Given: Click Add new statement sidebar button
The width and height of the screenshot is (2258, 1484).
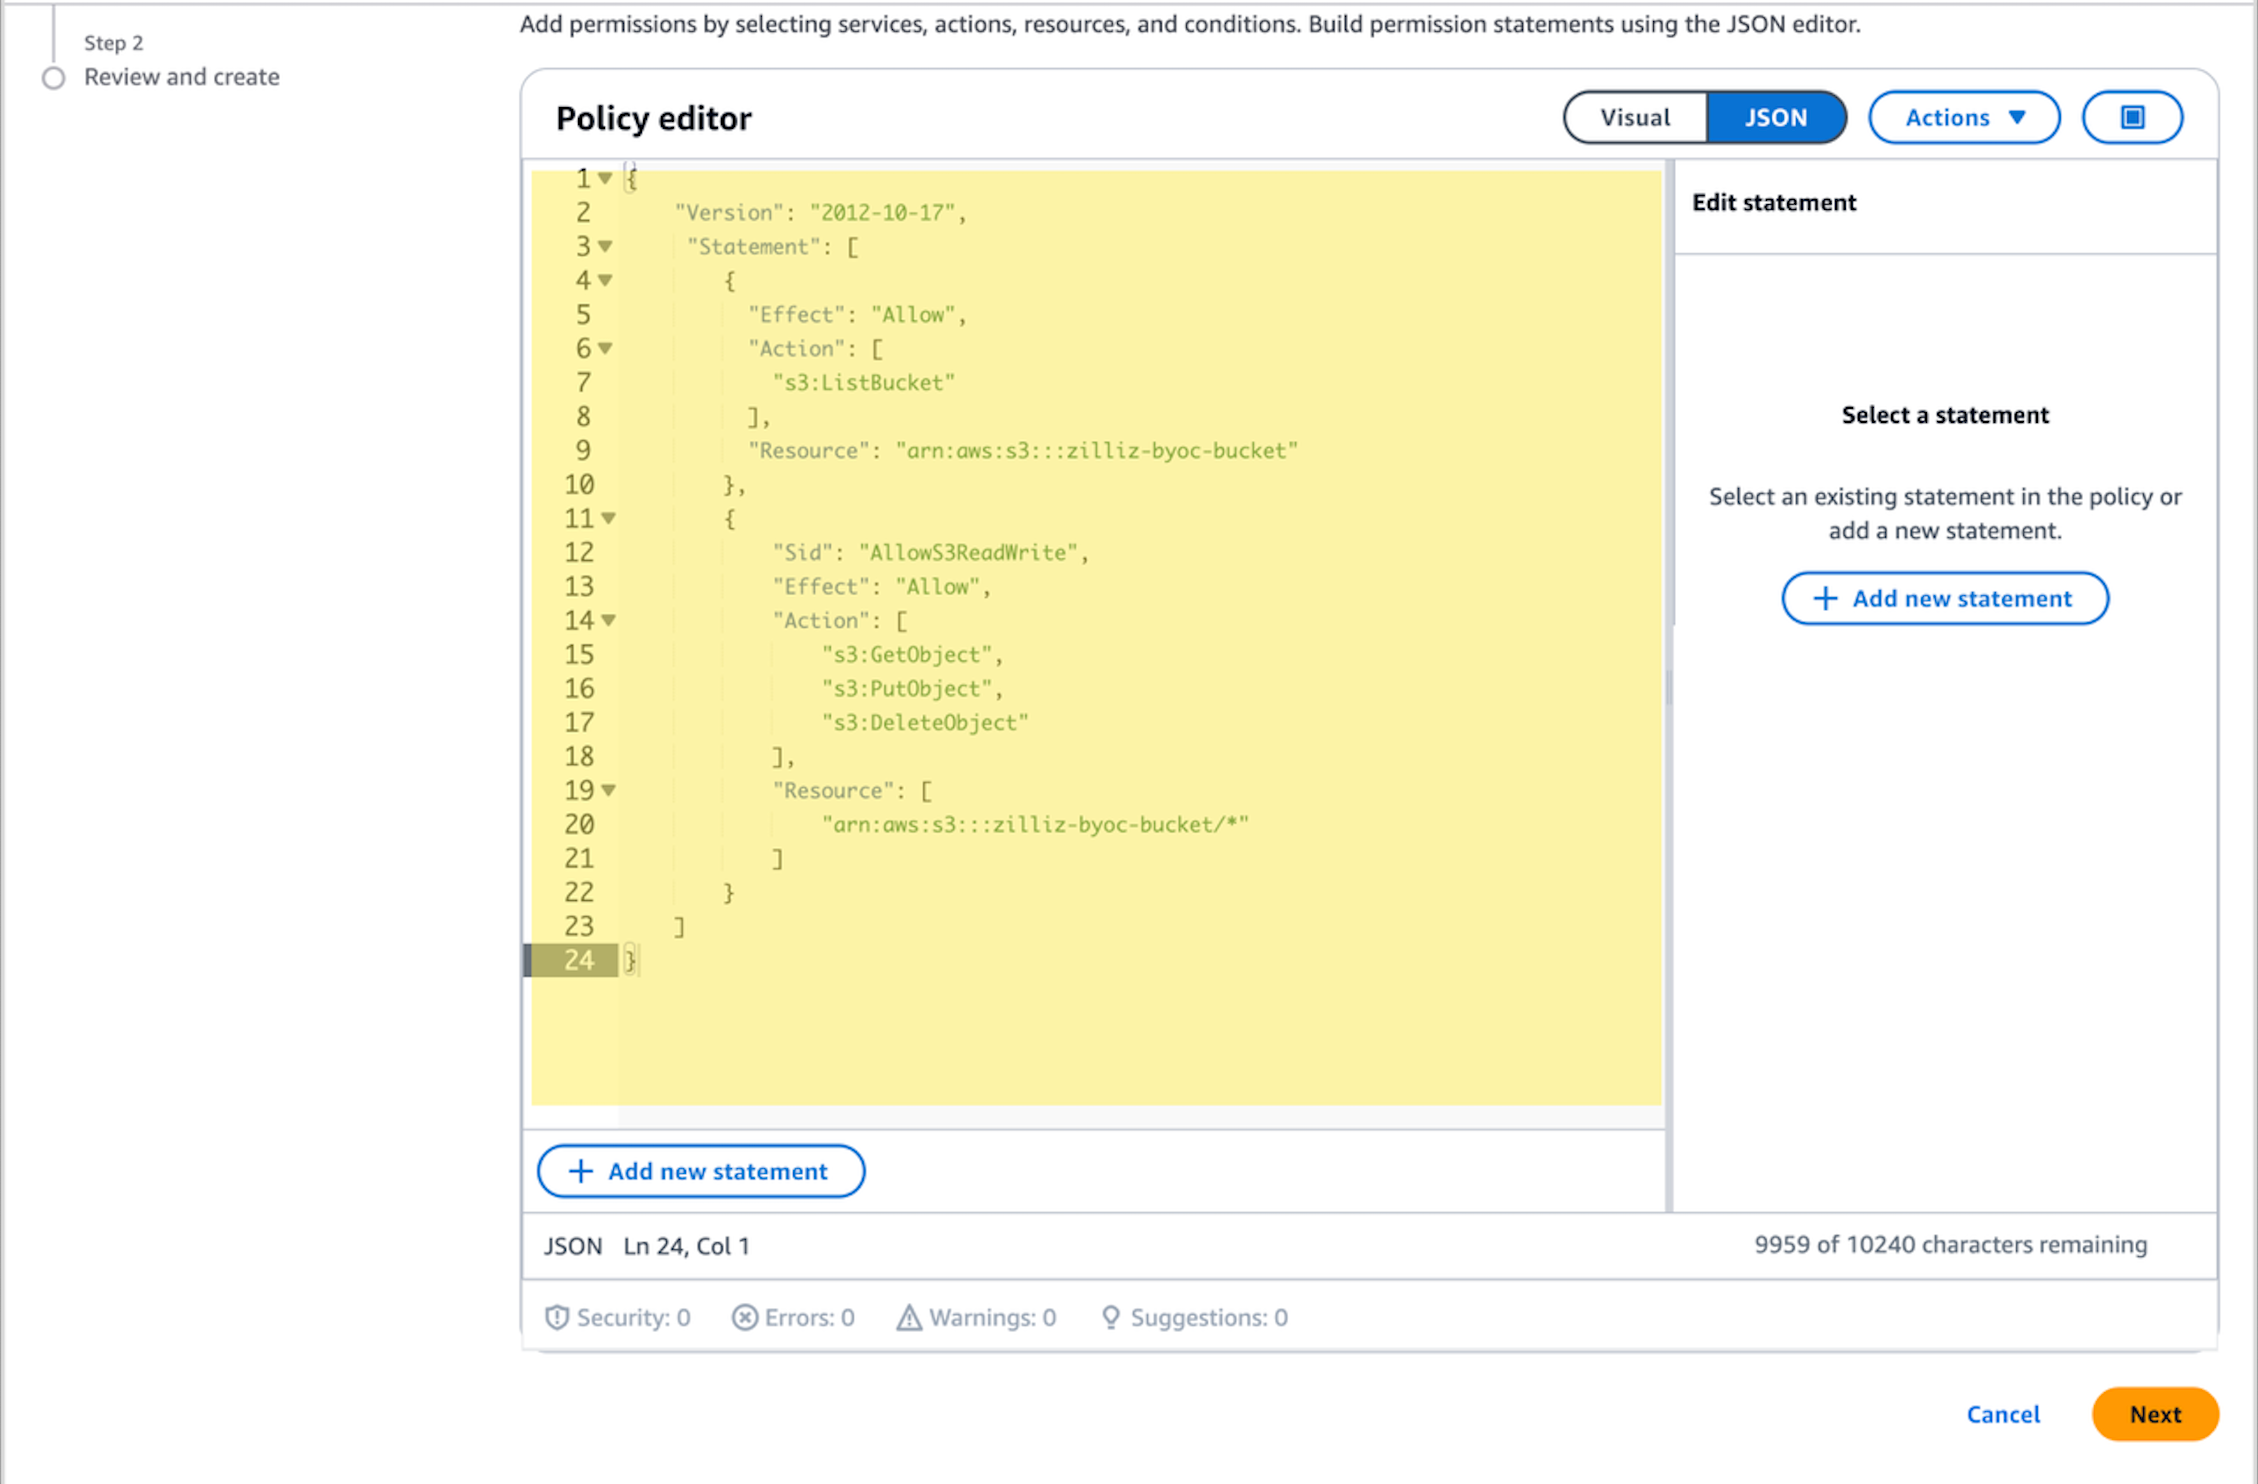Looking at the screenshot, I should (x=1945, y=598).
